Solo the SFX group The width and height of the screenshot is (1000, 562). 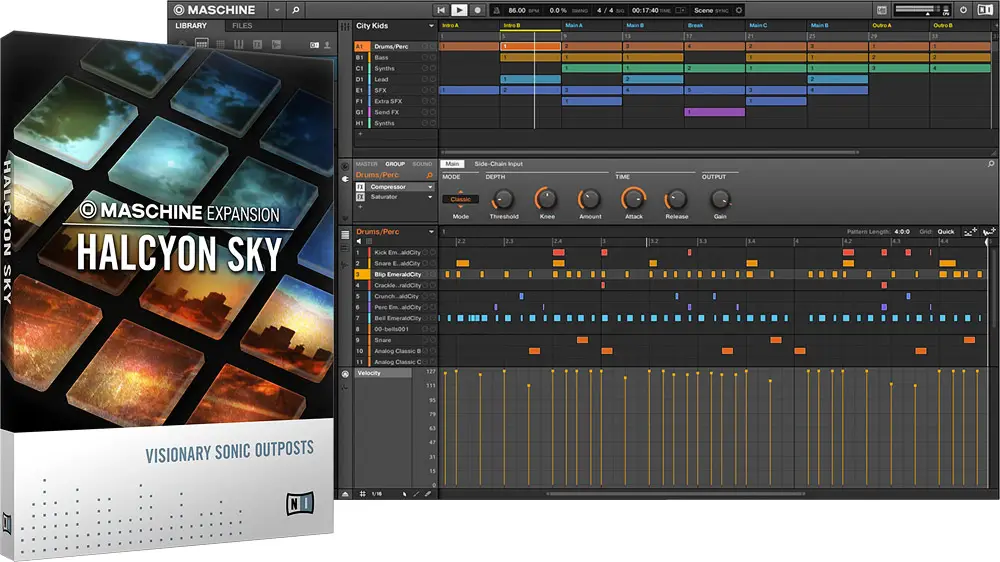432,91
